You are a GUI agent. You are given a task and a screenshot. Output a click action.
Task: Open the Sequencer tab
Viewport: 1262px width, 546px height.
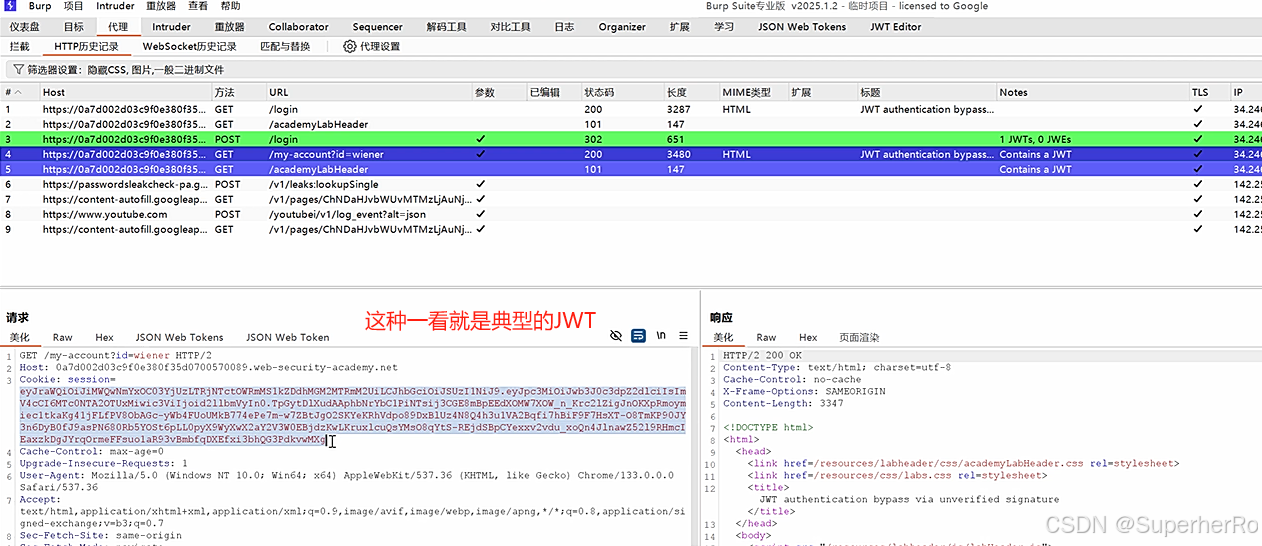[378, 27]
